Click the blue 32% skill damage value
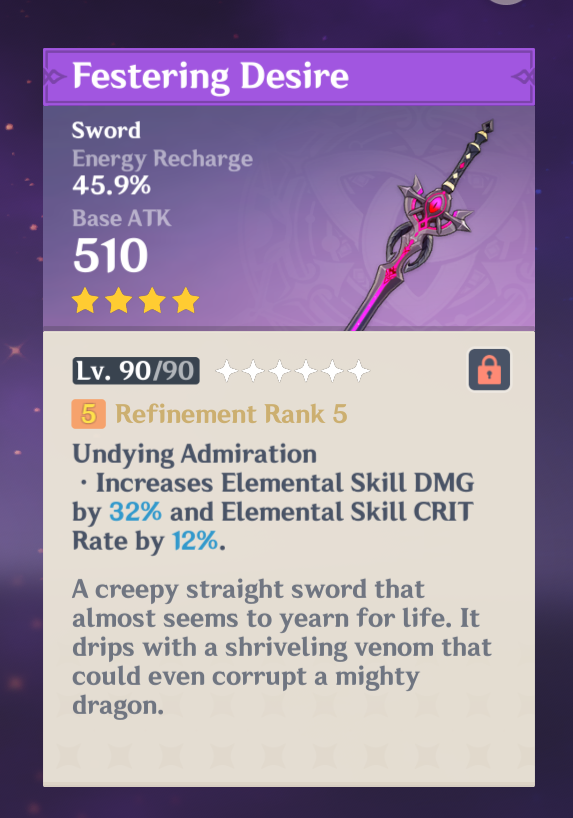 pos(136,512)
